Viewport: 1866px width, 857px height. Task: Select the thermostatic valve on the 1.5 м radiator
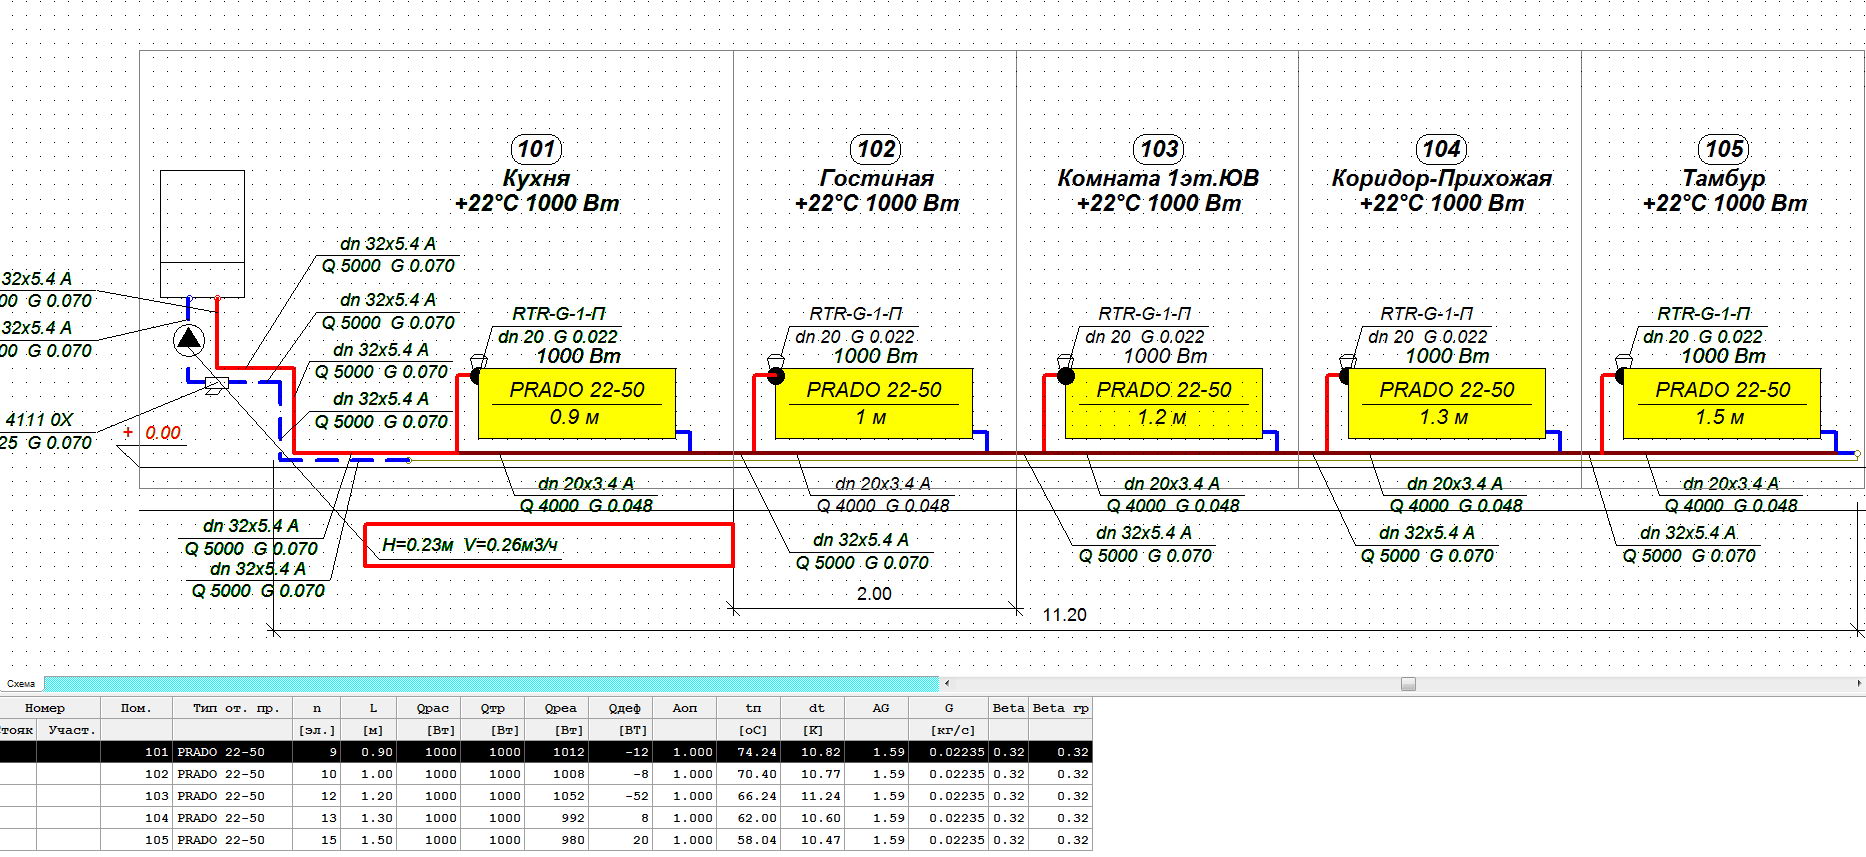click(x=1622, y=370)
